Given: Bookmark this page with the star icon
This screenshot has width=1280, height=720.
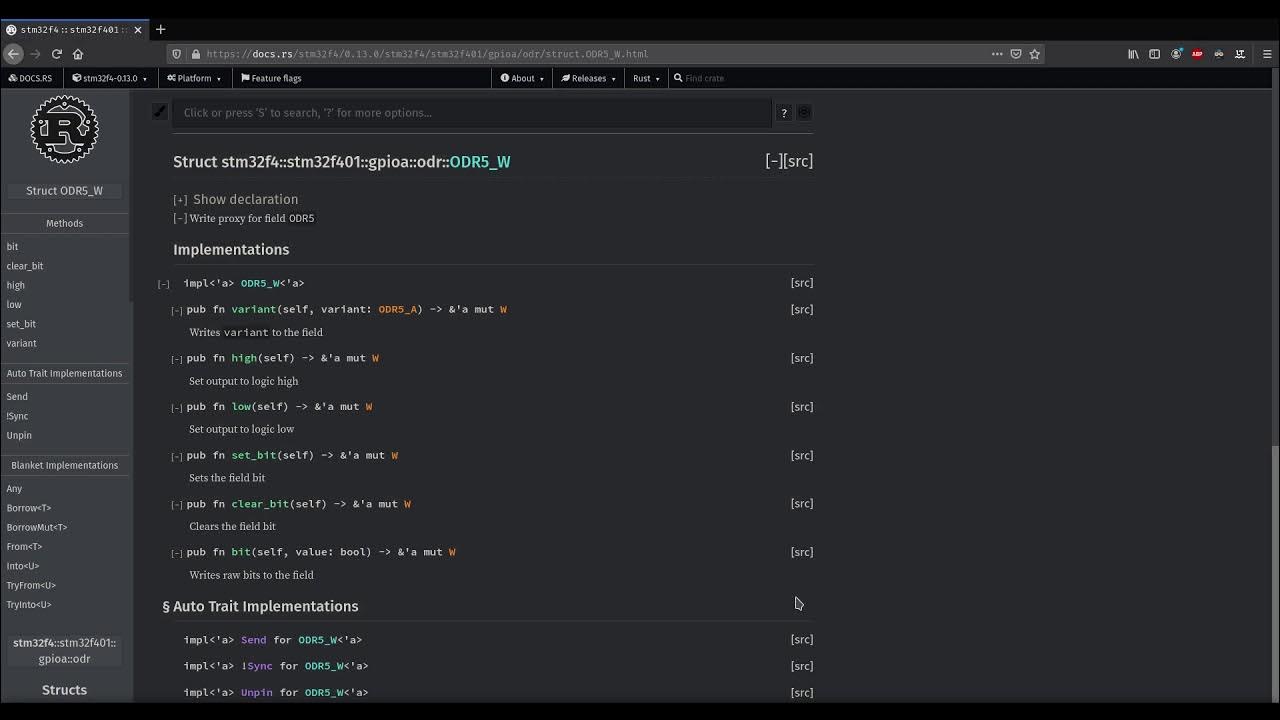Looking at the screenshot, I should 1035,54.
